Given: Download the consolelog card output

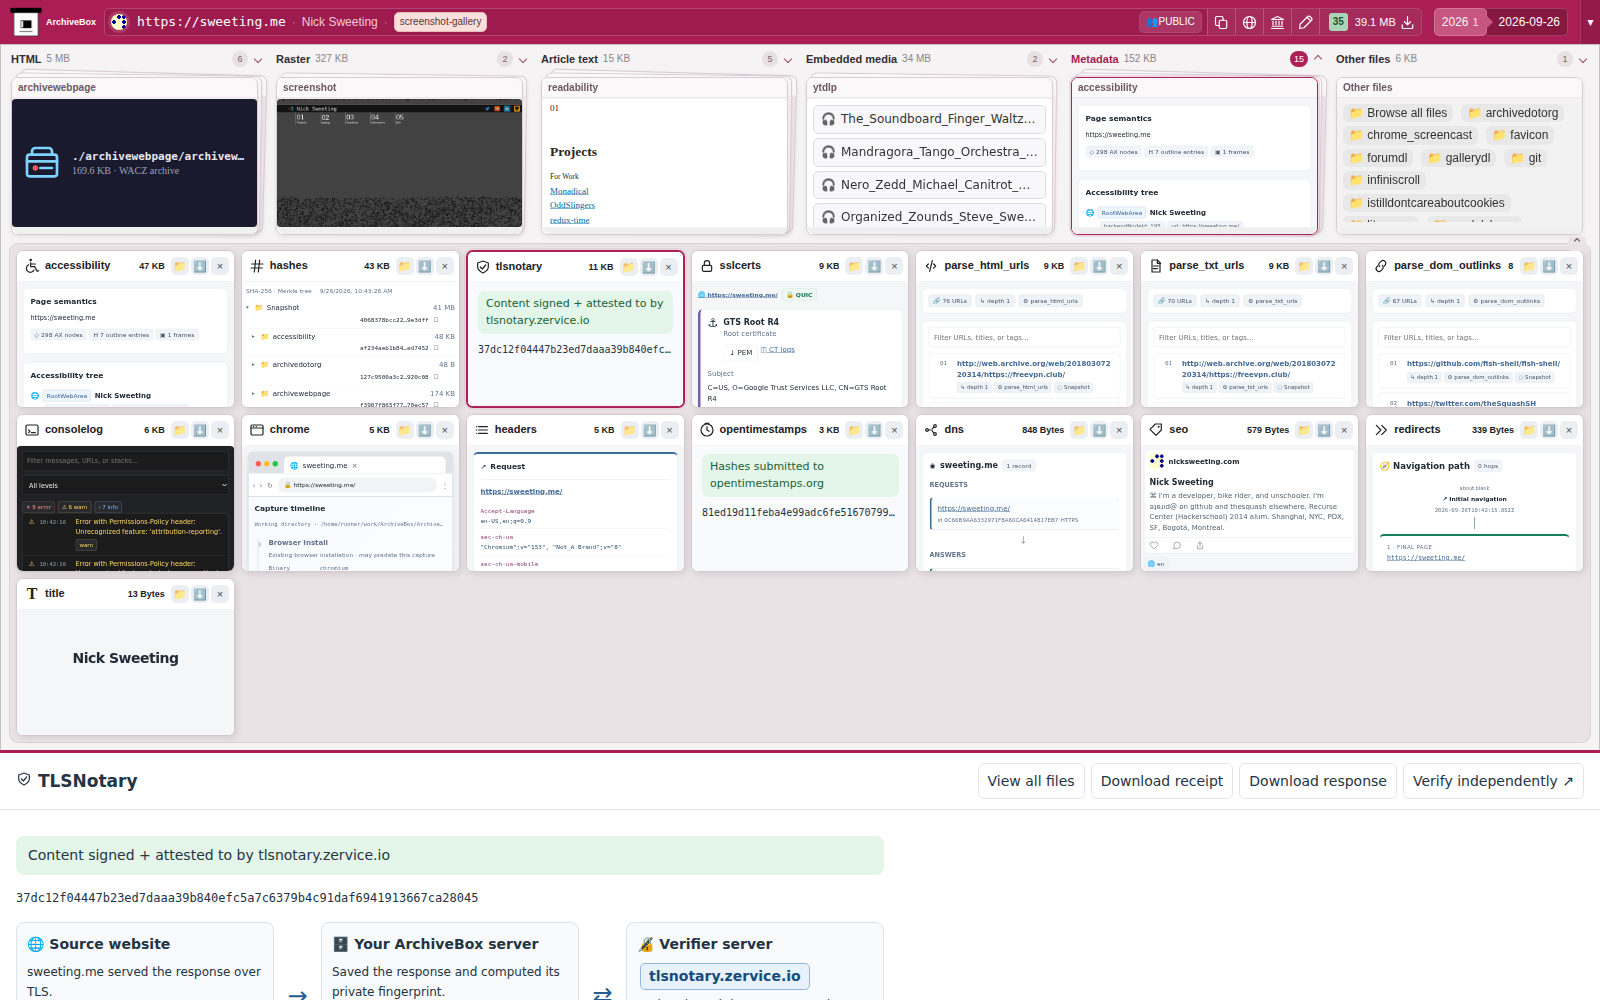Looking at the screenshot, I should coord(200,430).
